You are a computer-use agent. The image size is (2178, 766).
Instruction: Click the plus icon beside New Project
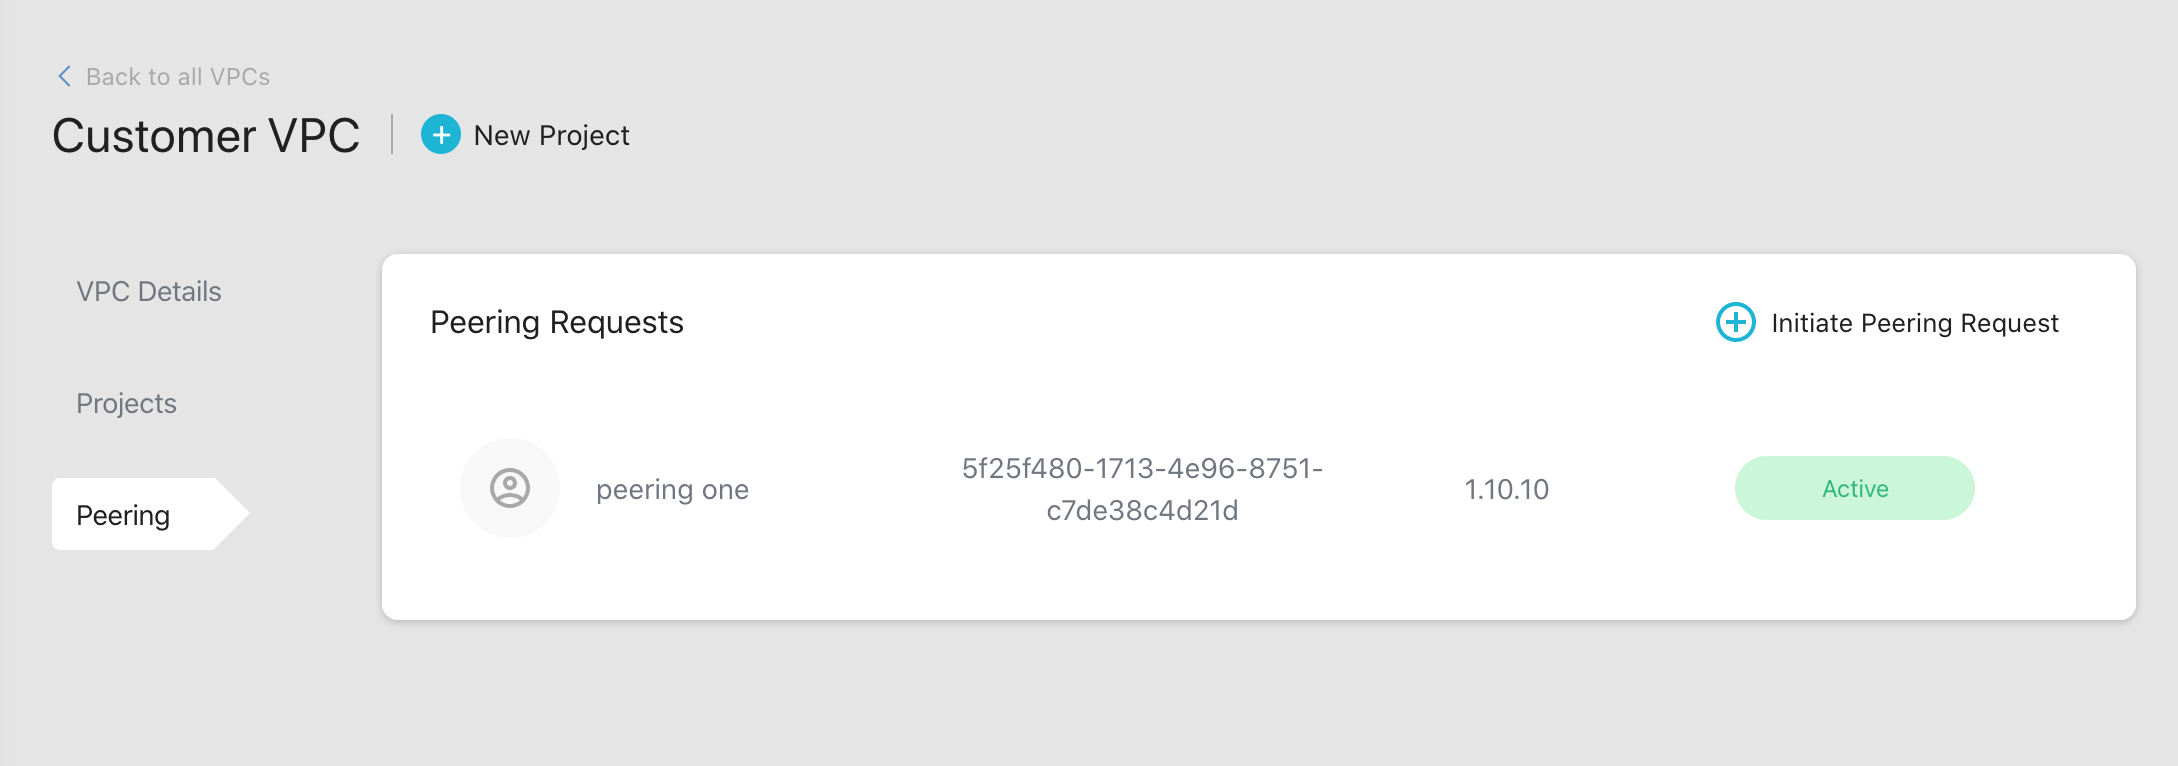coord(440,134)
